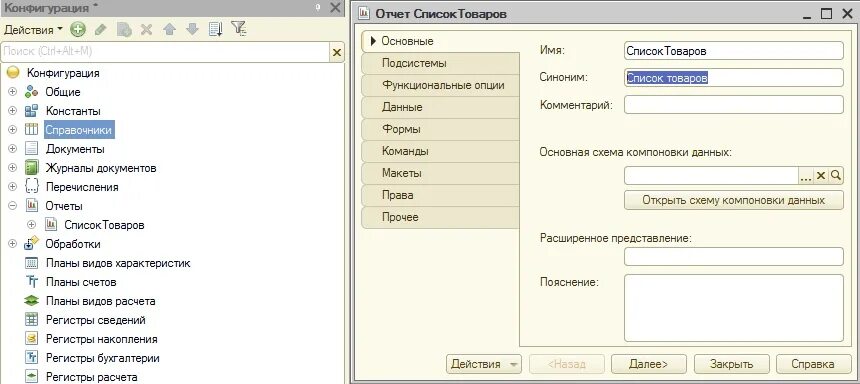Click the pin icon on Configuration panel

[x=318, y=8]
